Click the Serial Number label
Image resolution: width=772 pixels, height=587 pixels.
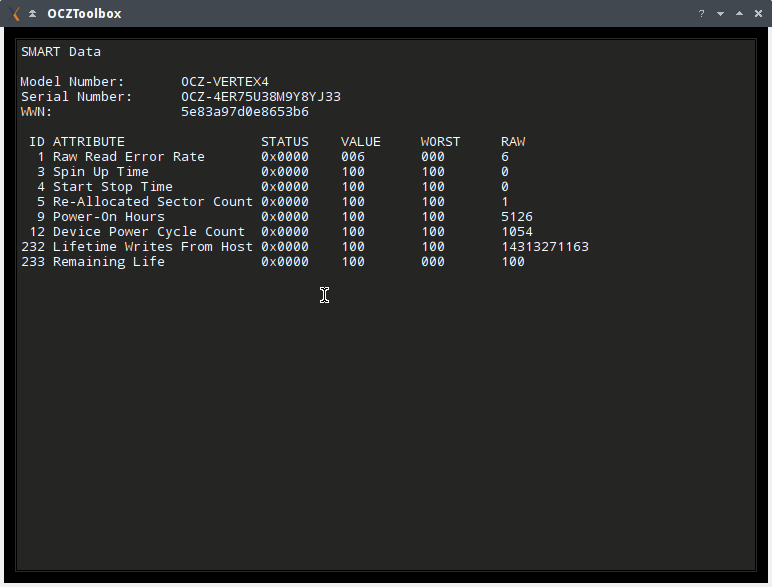coord(76,97)
